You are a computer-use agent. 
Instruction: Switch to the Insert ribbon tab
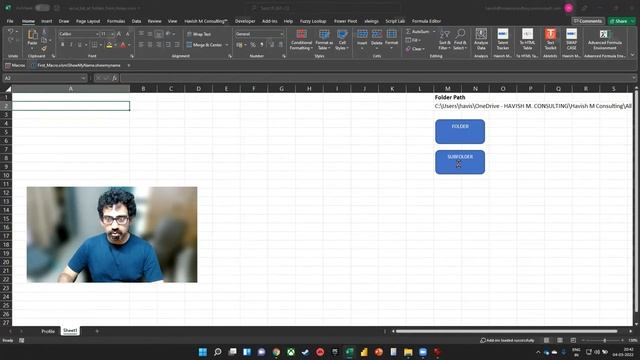47,21
